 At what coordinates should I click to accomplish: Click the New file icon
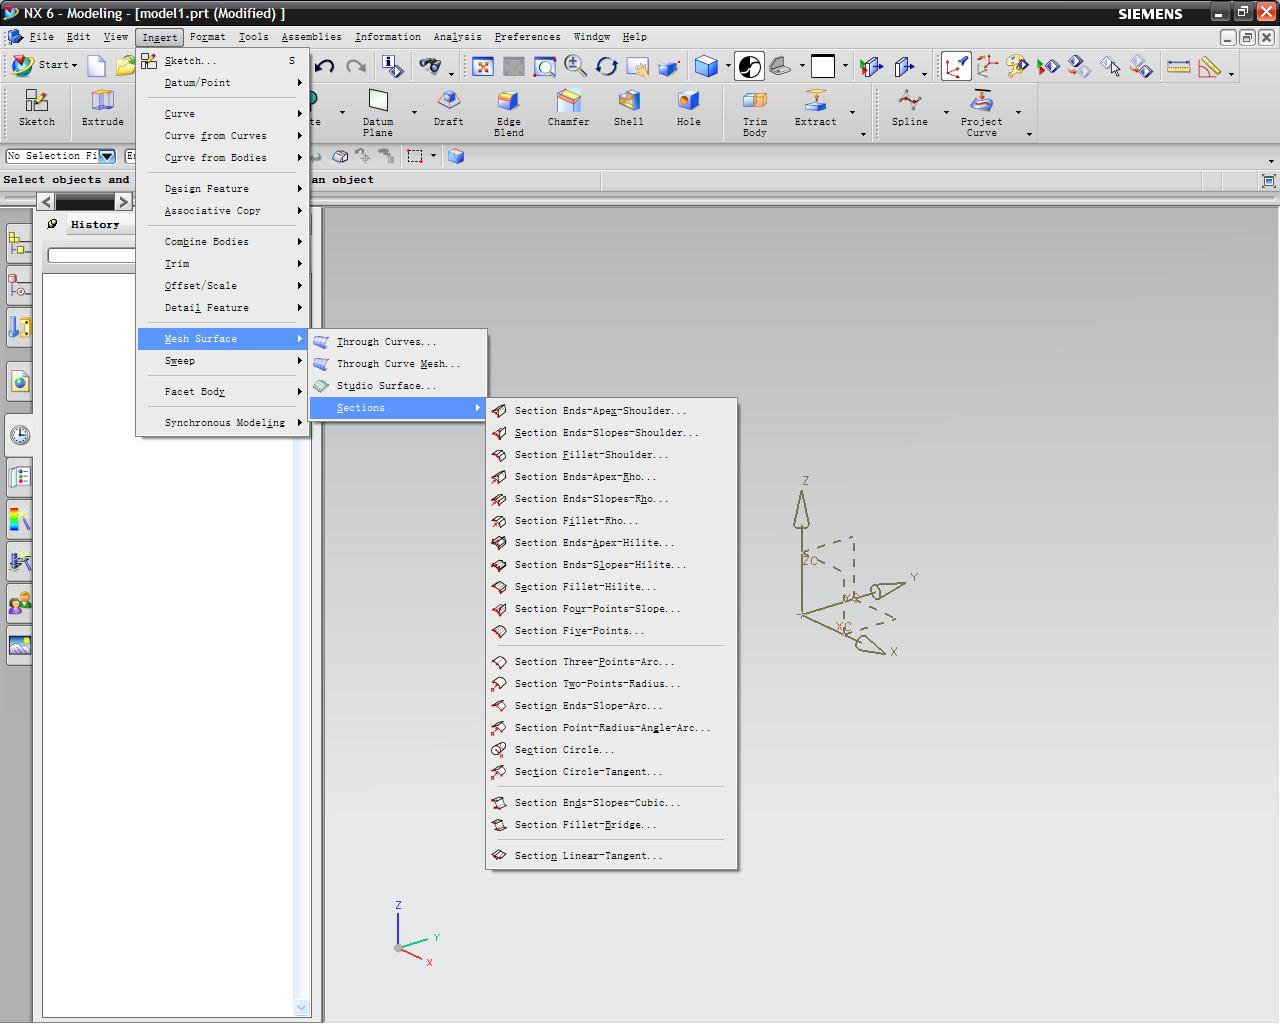point(97,66)
